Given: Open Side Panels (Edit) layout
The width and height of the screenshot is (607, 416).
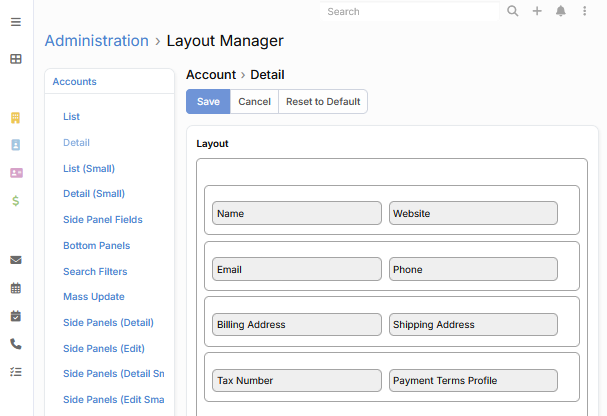Looking at the screenshot, I should click(x=104, y=349).
